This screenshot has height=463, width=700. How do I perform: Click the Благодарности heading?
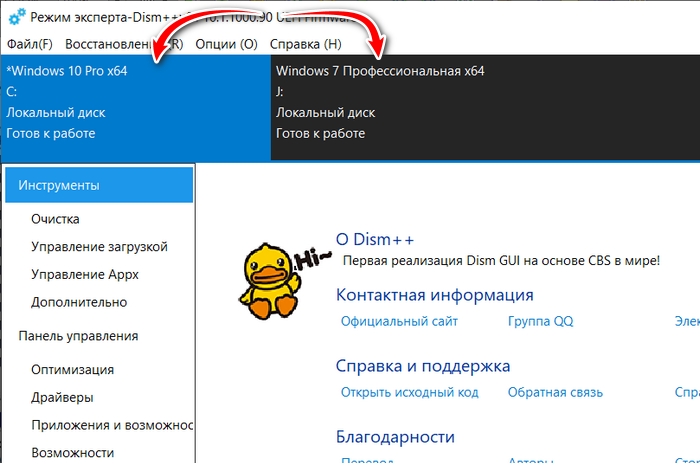(x=395, y=437)
